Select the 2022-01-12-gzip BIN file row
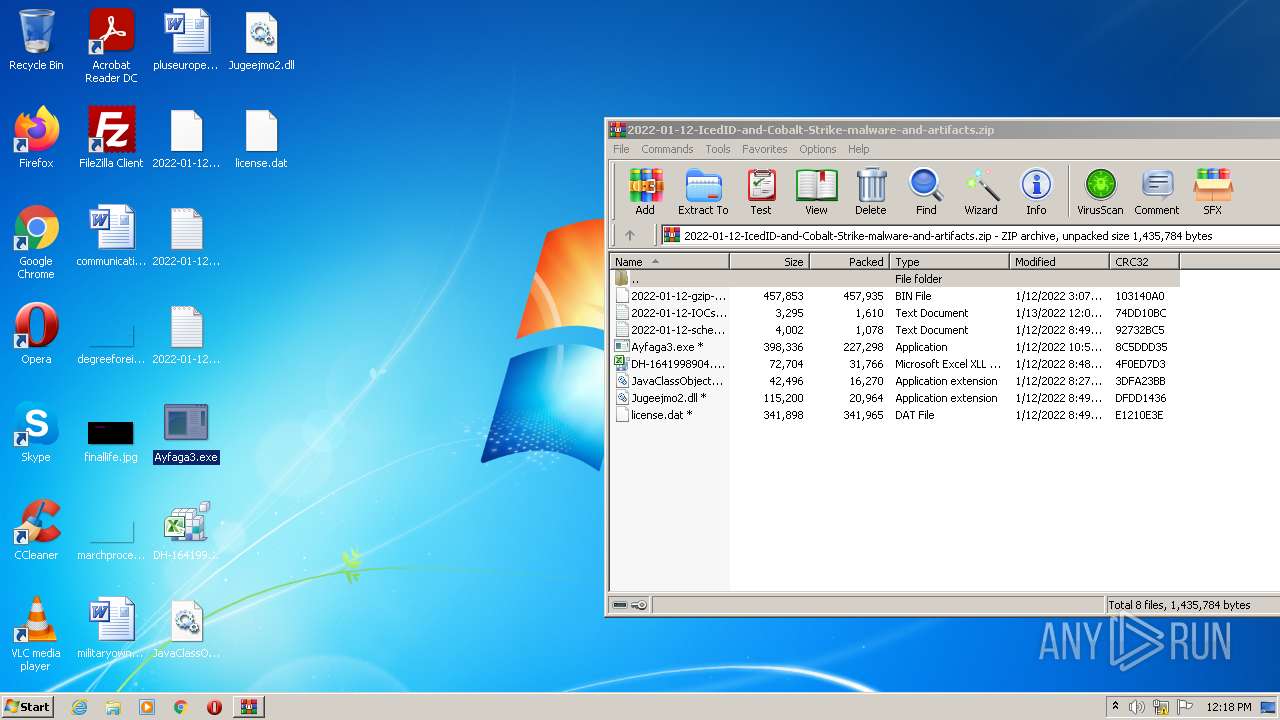 pyautogui.click(x=895, y=296)
